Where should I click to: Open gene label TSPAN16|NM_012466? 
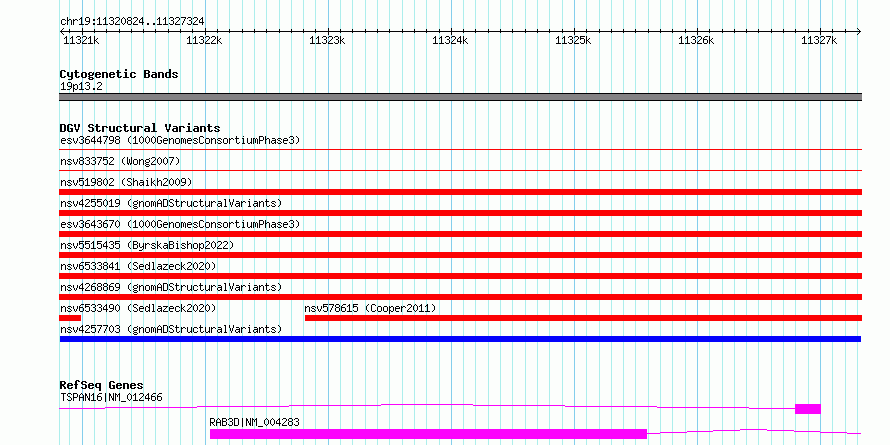point(111,397)
